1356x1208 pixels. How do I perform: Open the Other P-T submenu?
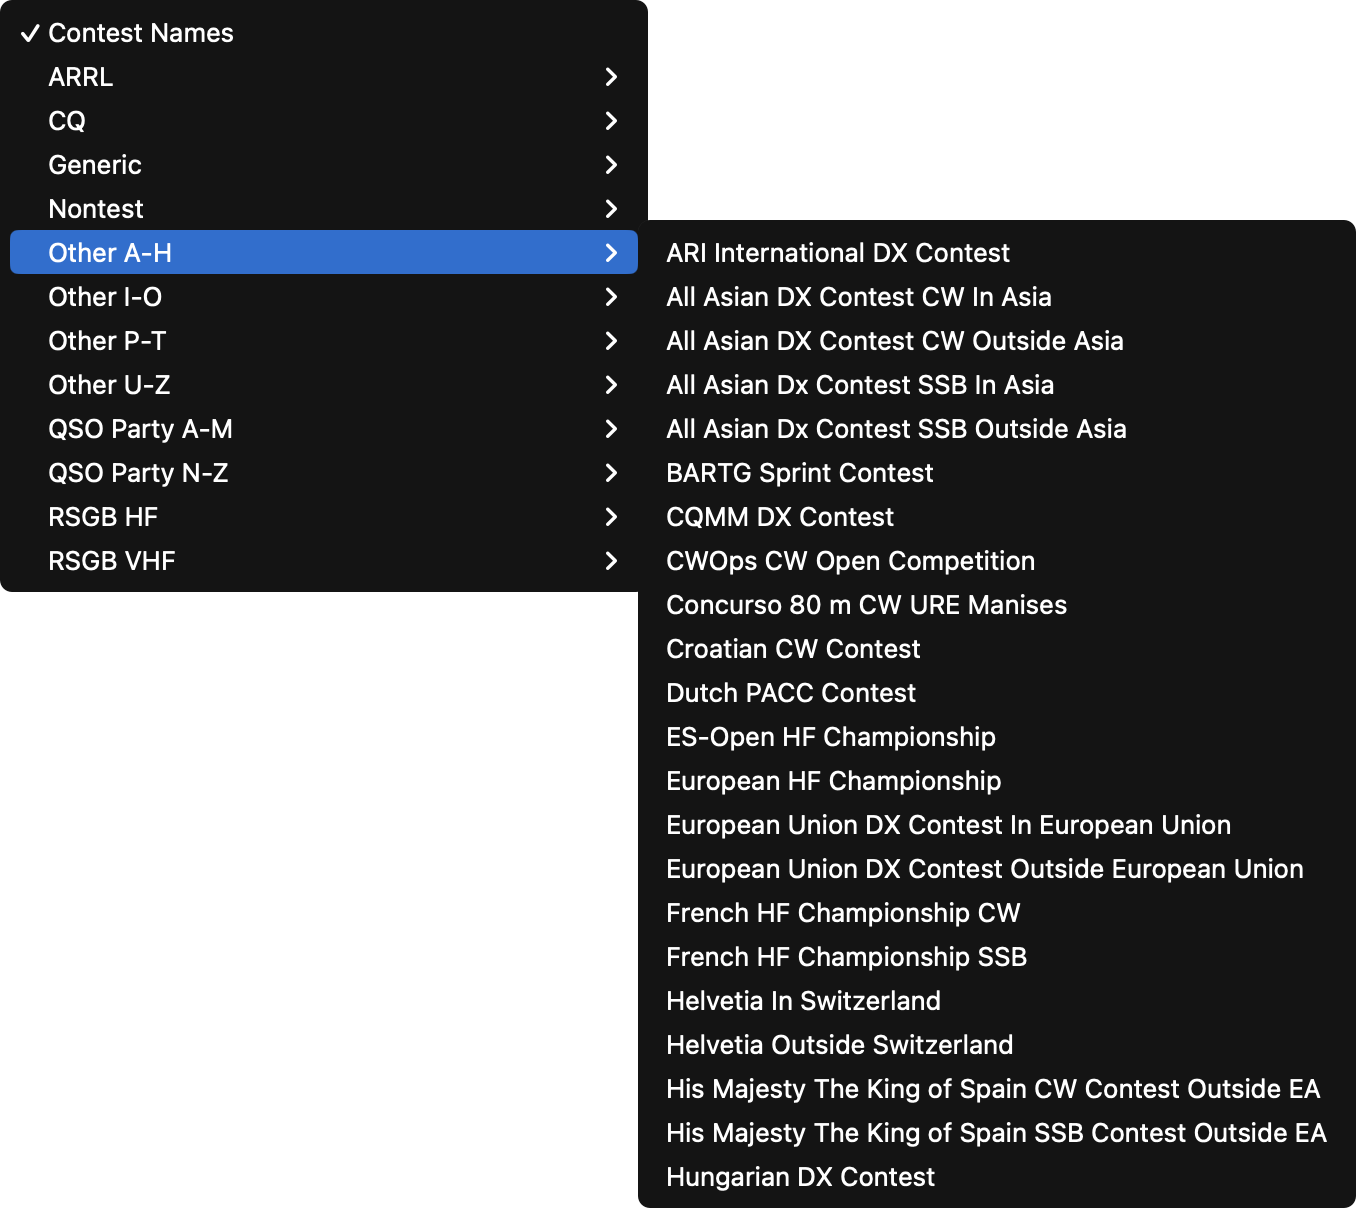[x=324, y=341]
